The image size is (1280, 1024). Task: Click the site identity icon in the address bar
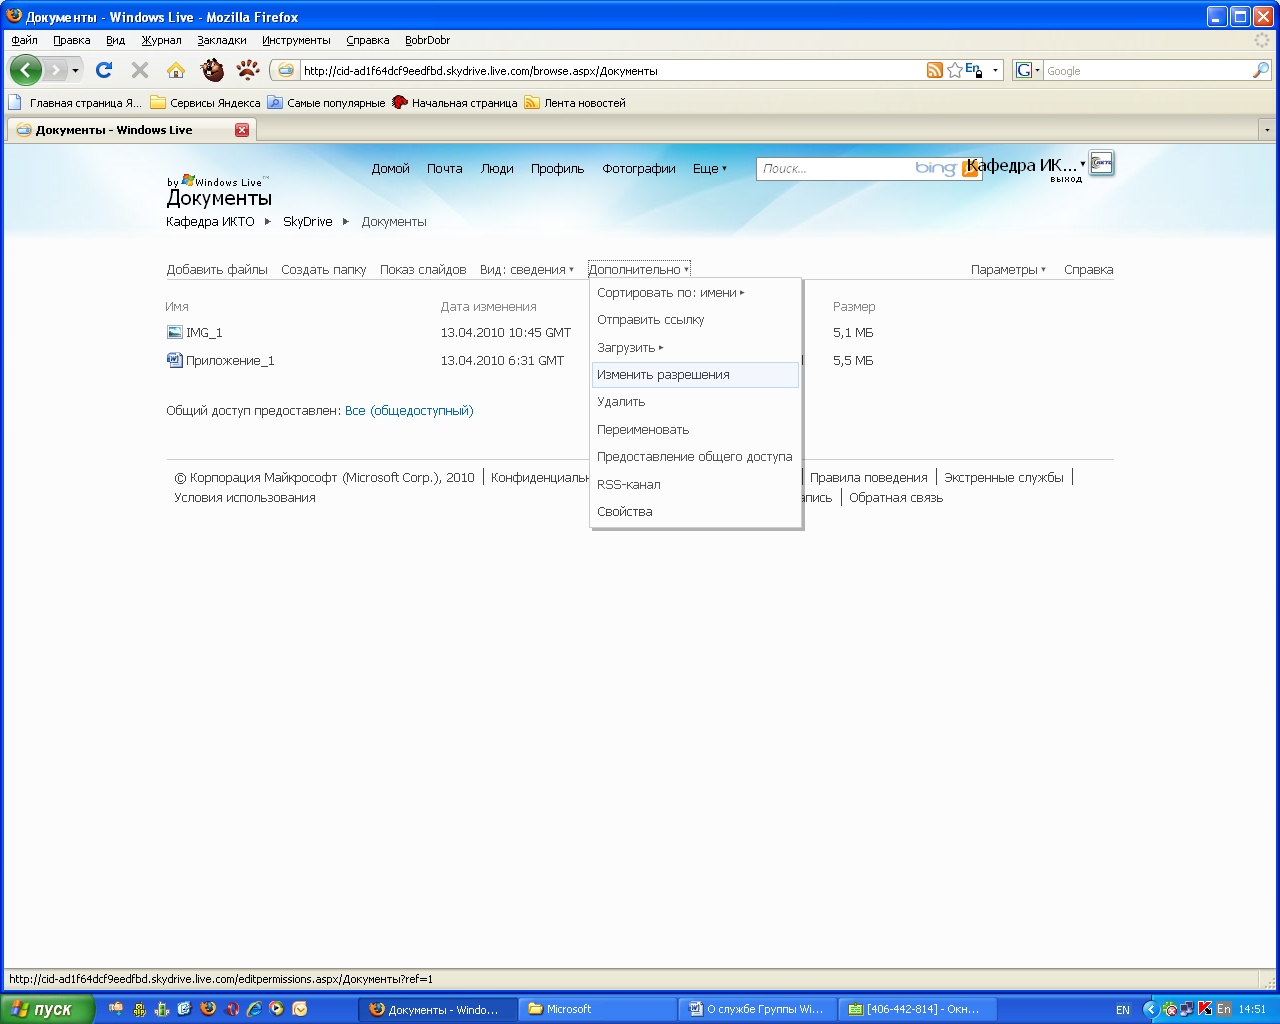pos(286,70)
